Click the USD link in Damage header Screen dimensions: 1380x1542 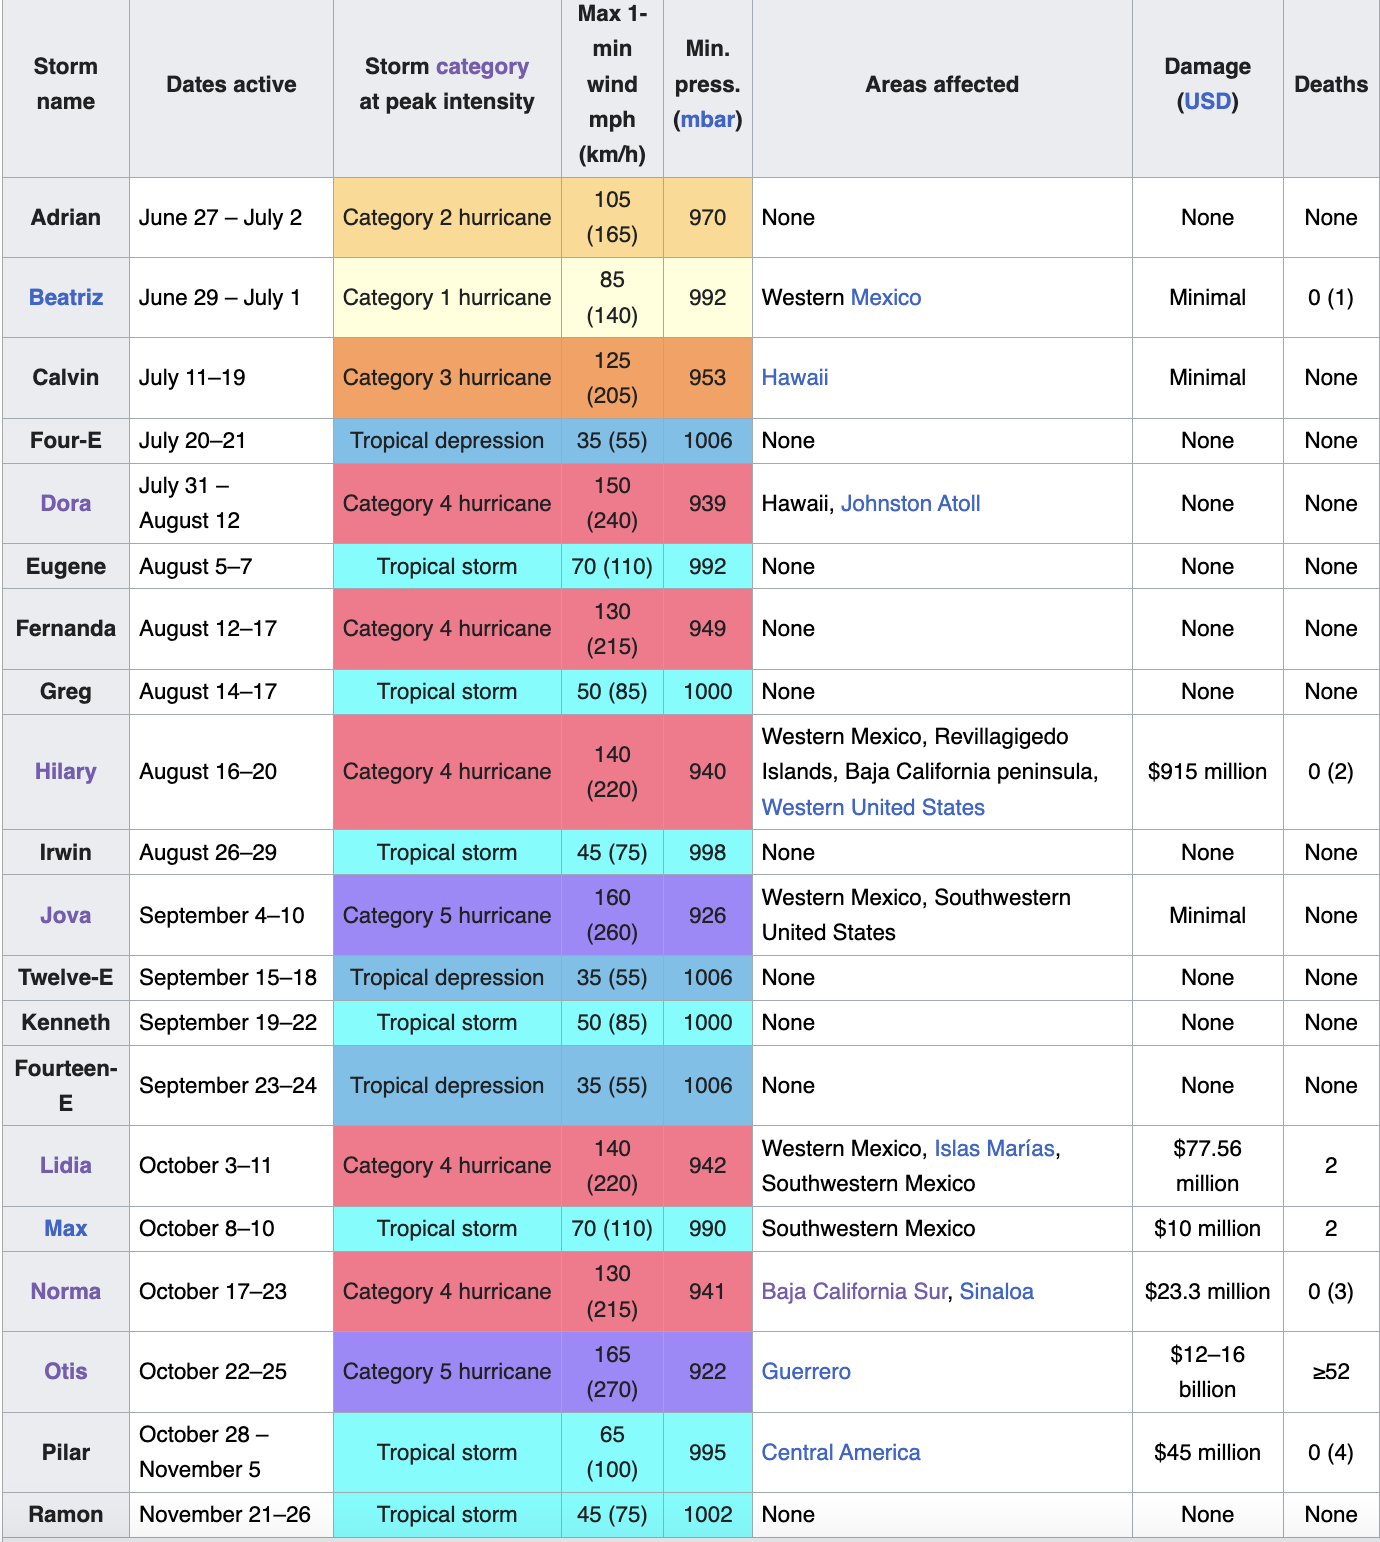point(1208,101)
